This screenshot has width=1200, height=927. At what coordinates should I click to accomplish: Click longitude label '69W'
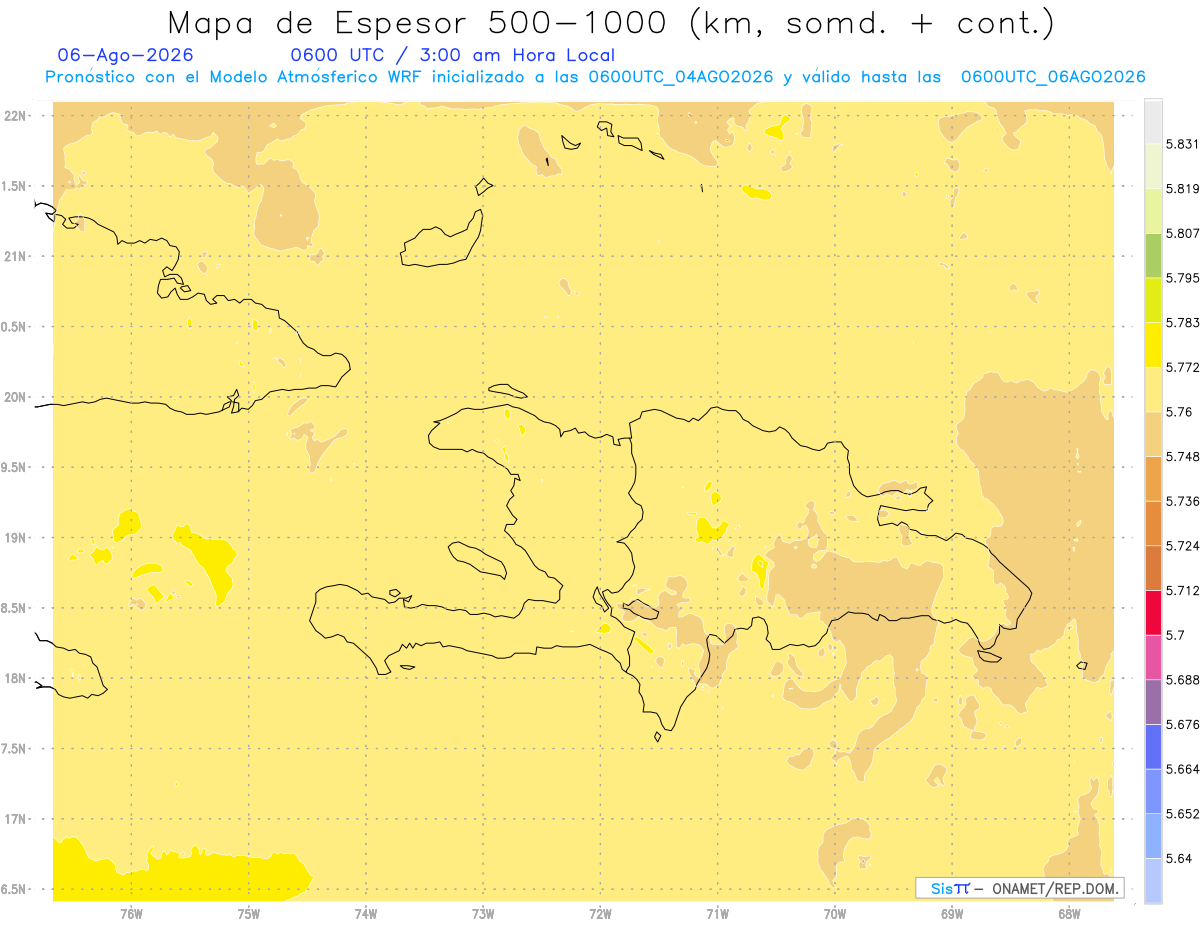[x=952, y=913]
